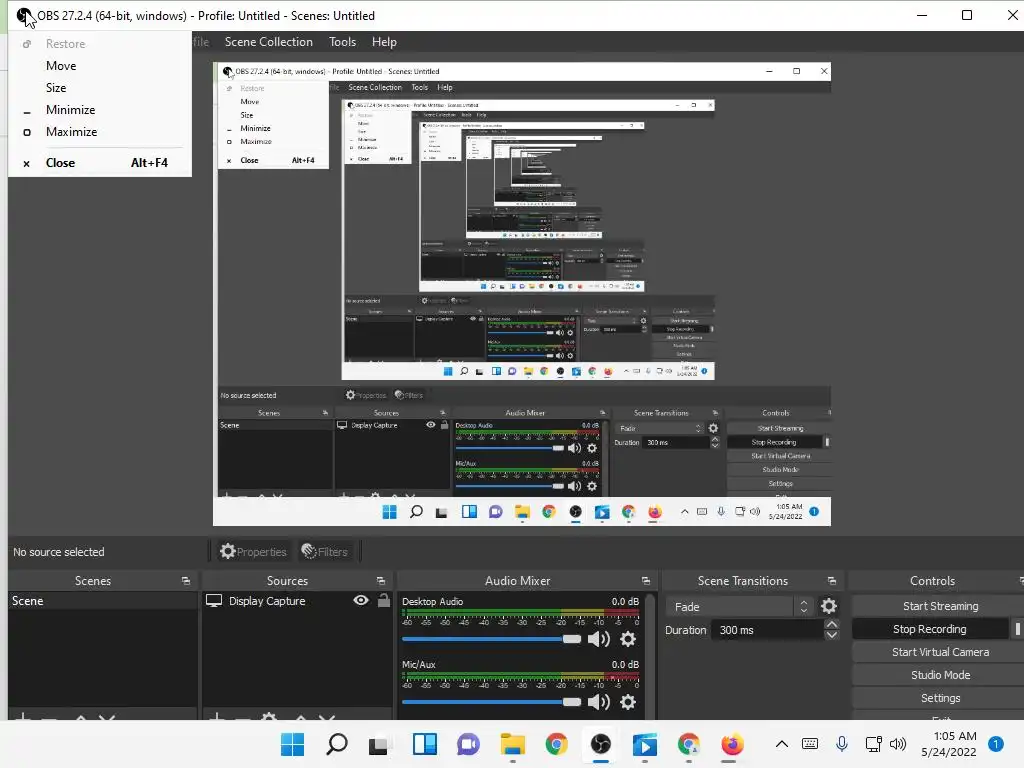Open the video player taskbar icon
1024x768 pixels.
click(x=645, y=744)
